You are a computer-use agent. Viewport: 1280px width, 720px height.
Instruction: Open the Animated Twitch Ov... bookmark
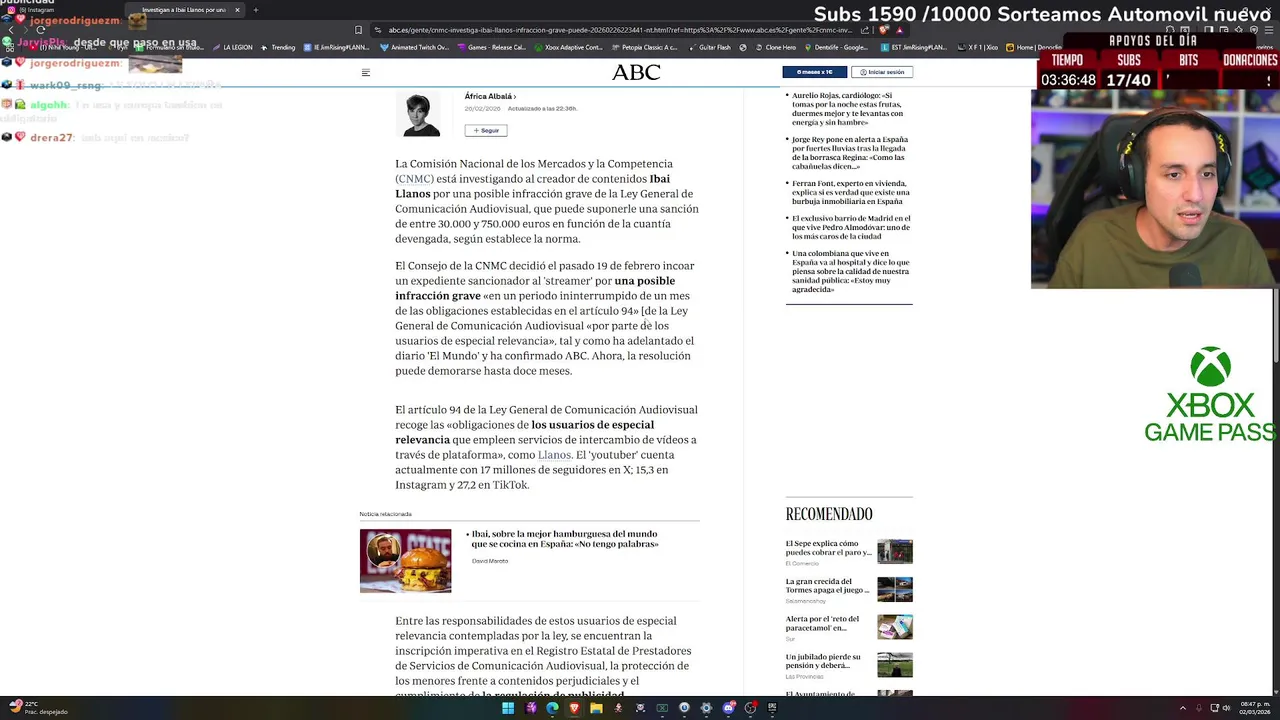pyautogui.click(x=414, y=47)
